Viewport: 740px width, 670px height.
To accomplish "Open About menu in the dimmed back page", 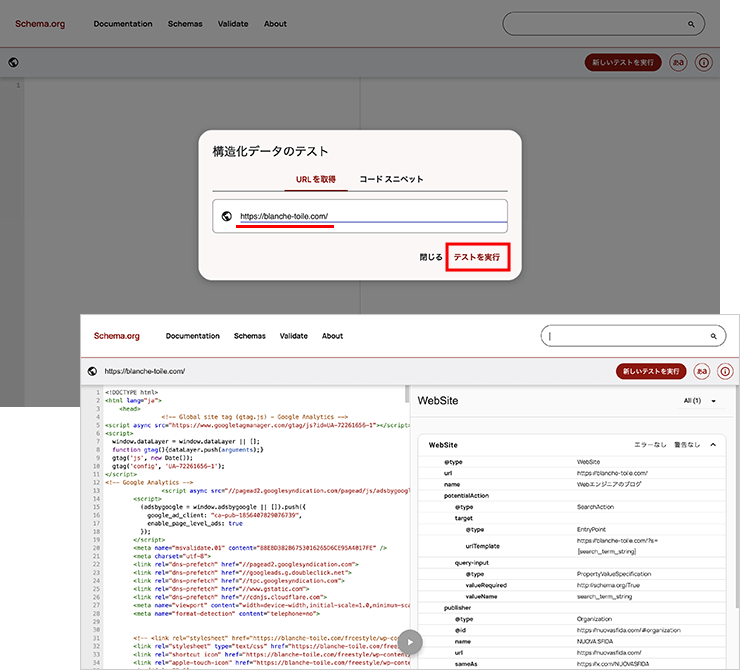I will 275,24.
